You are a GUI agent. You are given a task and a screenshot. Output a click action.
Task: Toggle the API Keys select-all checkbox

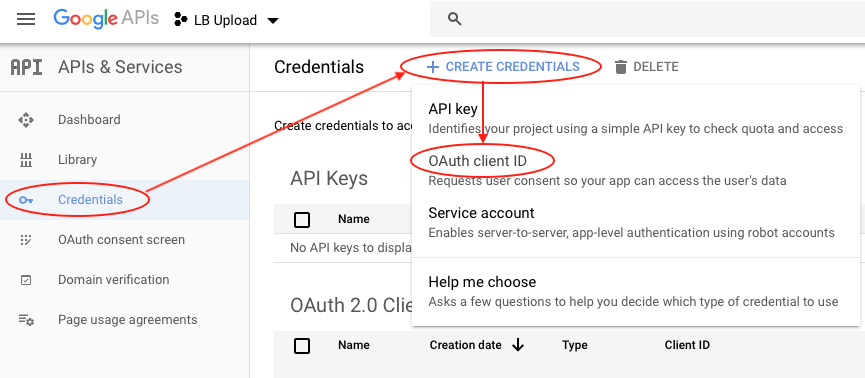click(x=302, y=220)
